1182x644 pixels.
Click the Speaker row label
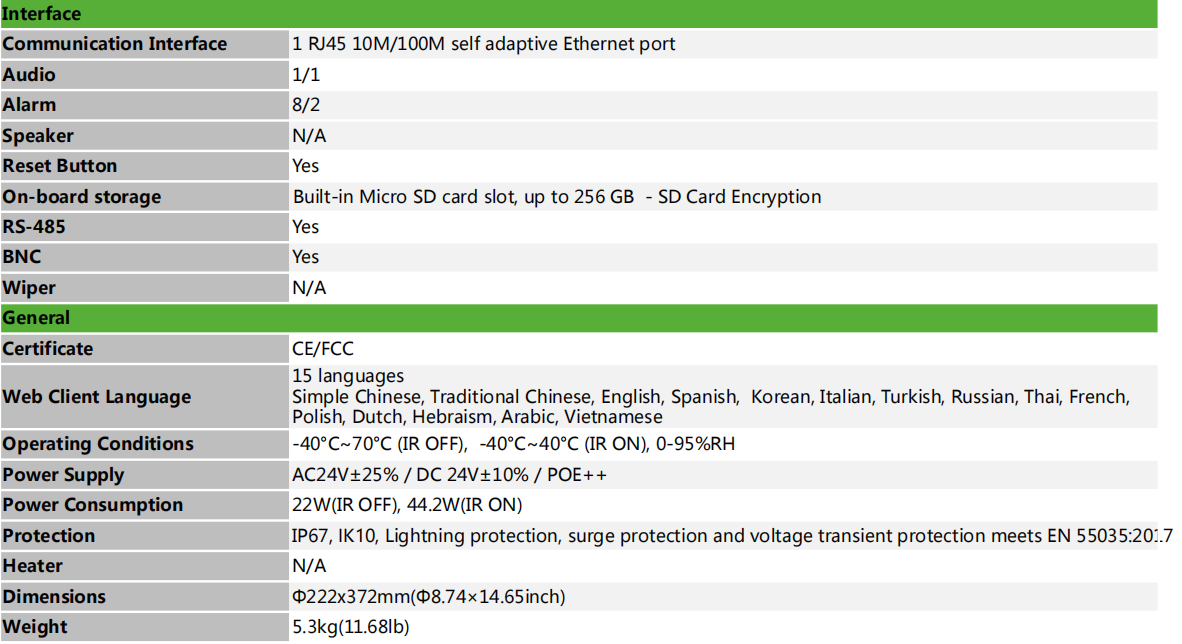[38, 136]
